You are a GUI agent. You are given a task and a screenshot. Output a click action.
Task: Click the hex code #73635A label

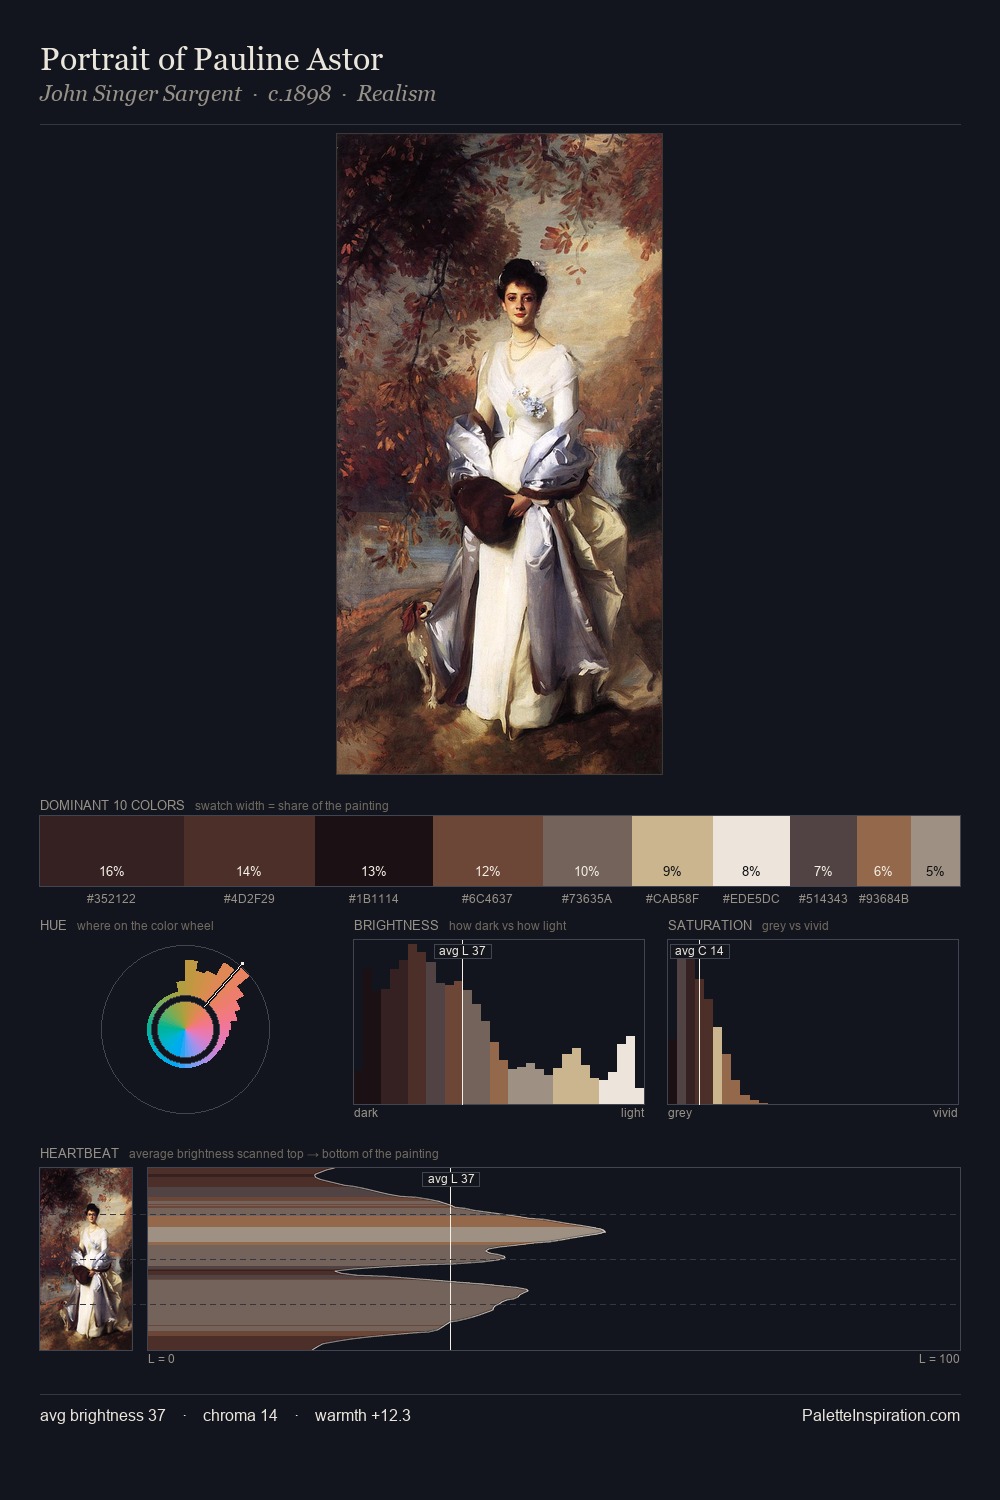[587, 899]
